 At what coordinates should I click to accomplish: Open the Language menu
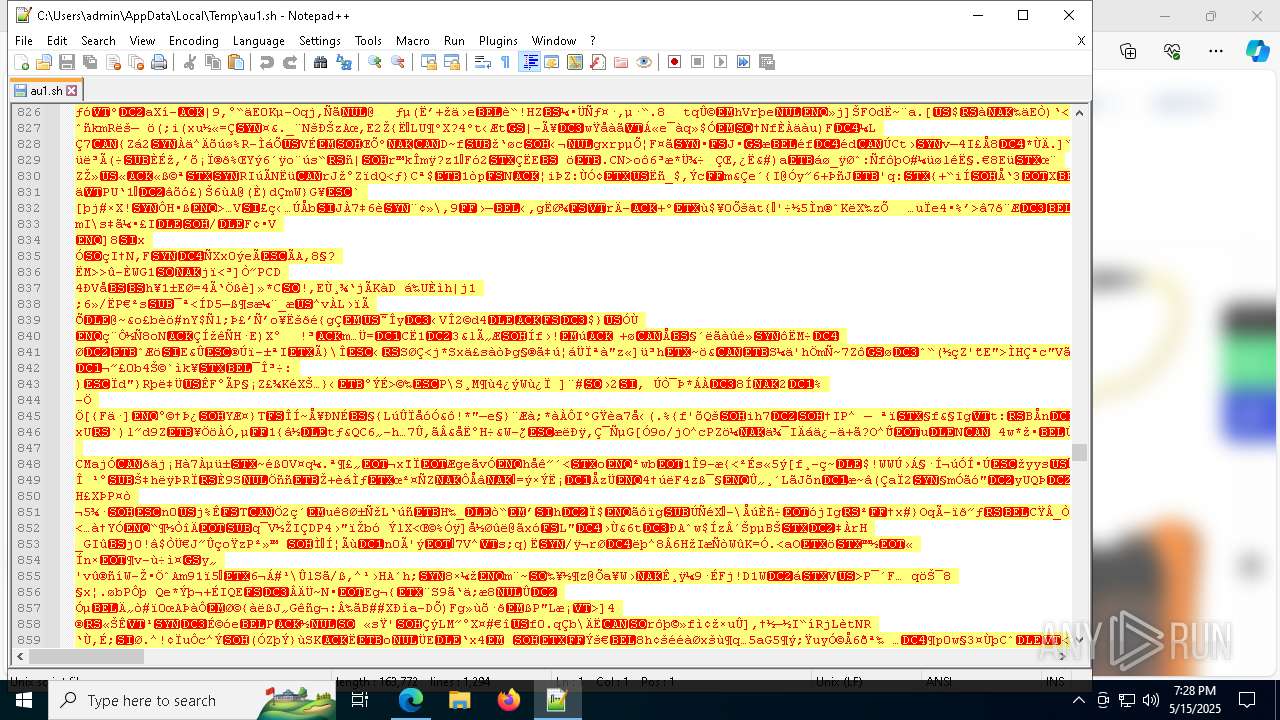259,41
